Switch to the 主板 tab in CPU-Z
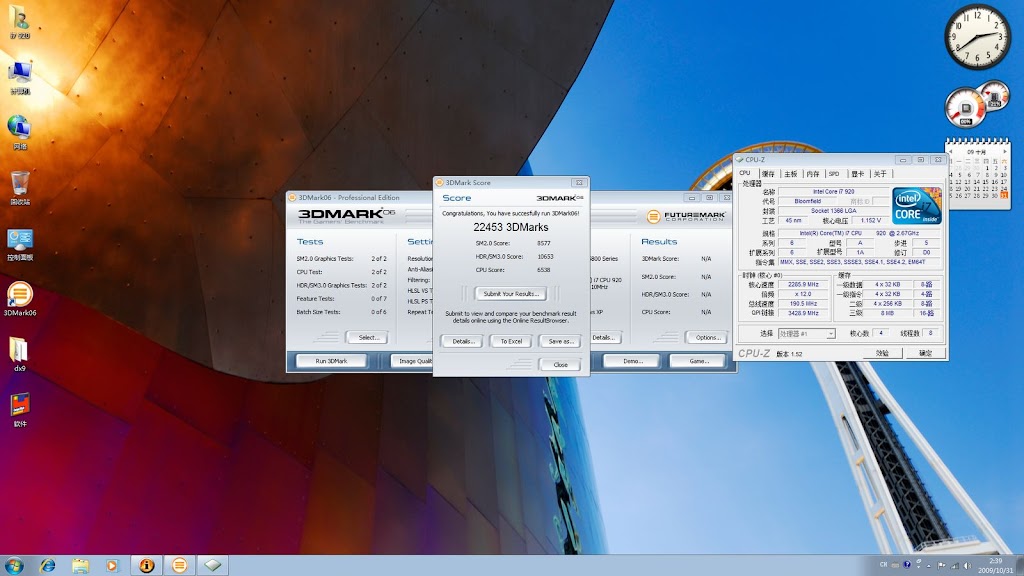 [790, 174]
